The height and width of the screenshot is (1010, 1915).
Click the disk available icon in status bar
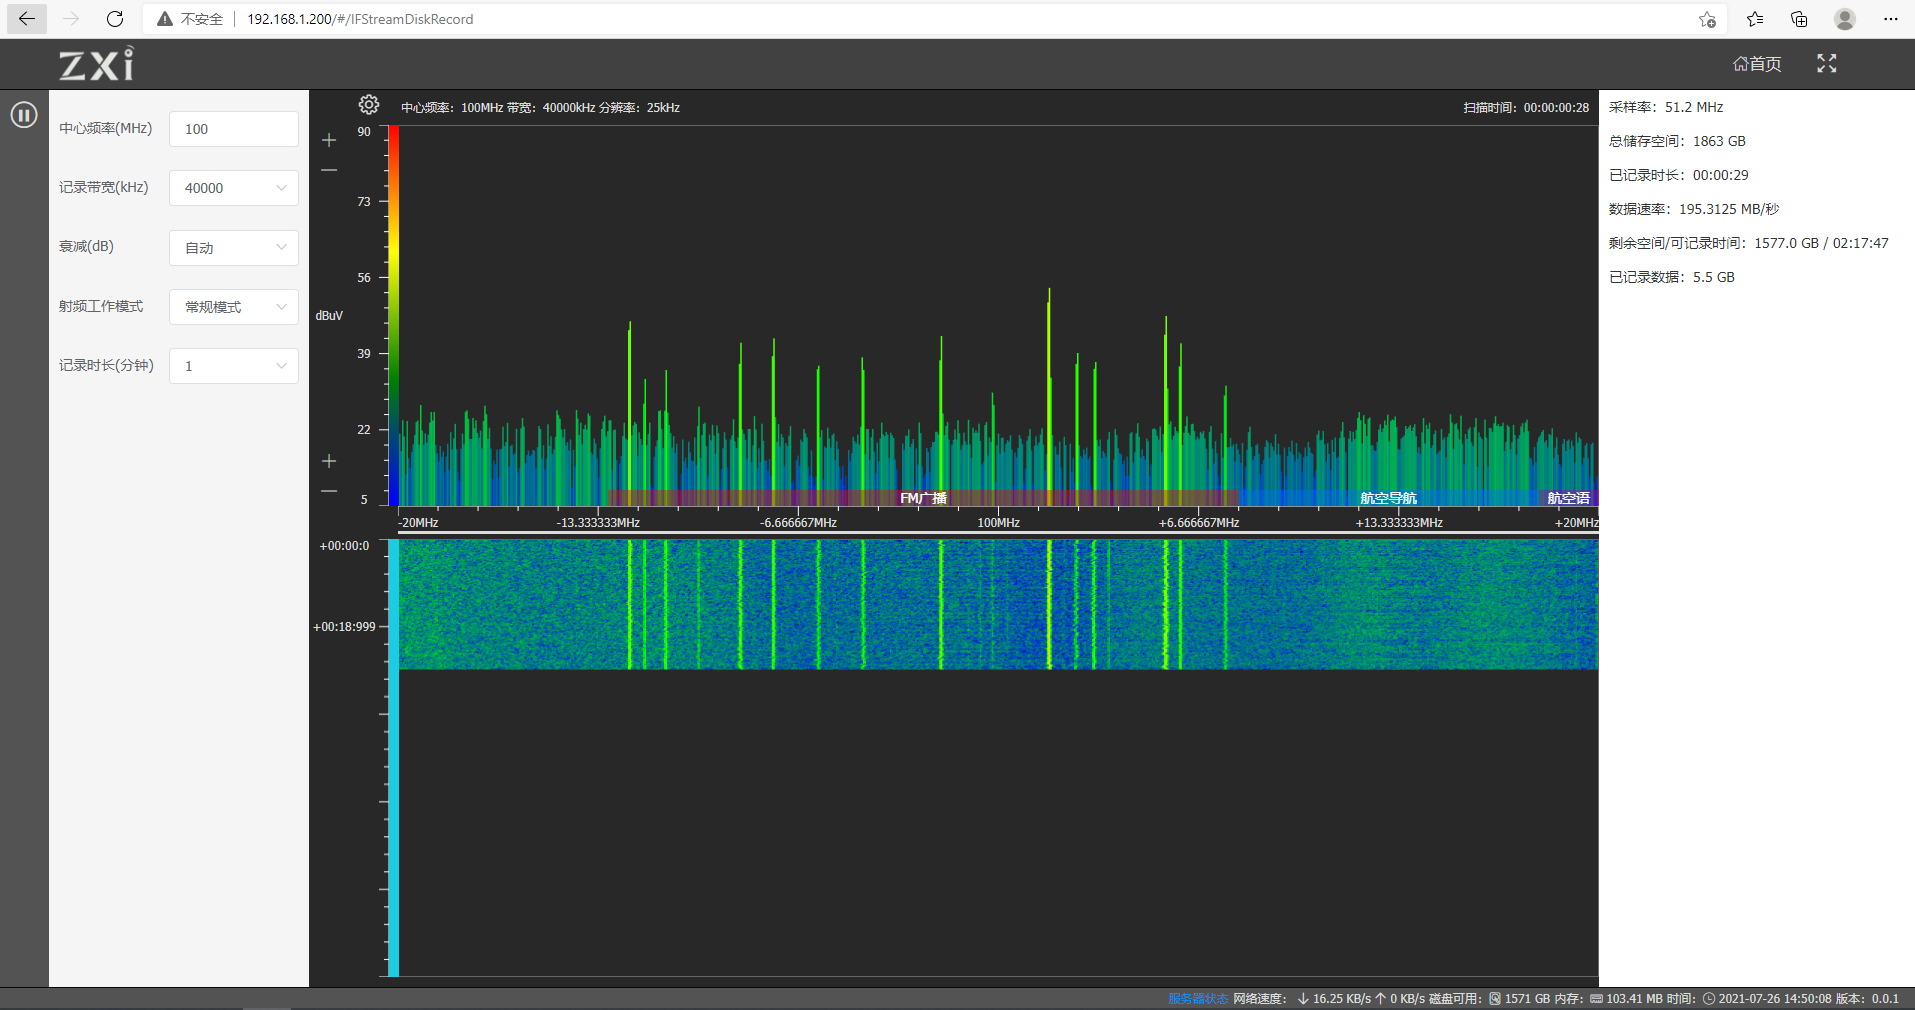point(1495,999)
